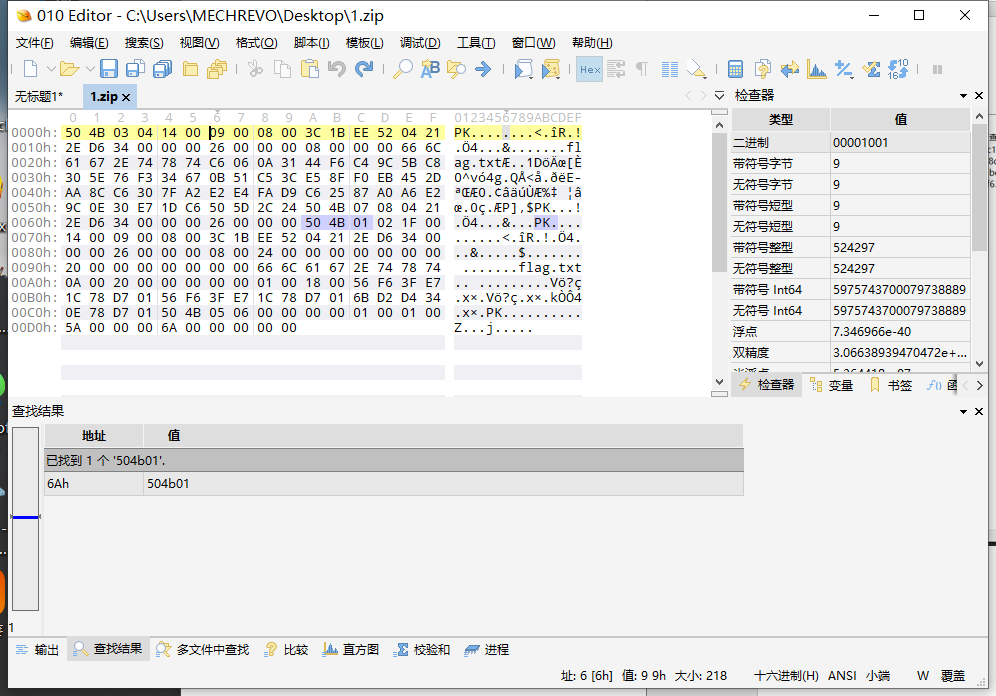The height and width of the screenshot is (696, 996).
Task: Click the Run Script toolbar icon
Action: click(523, 69)
